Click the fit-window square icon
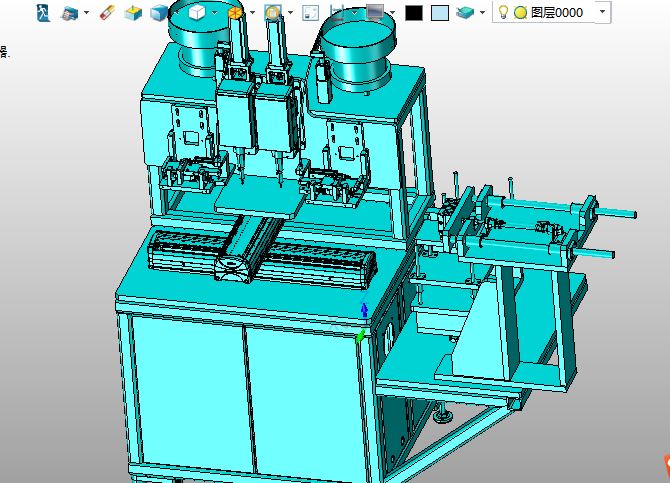670x483 pixels. pyautogui.click(x=311, y=13)
